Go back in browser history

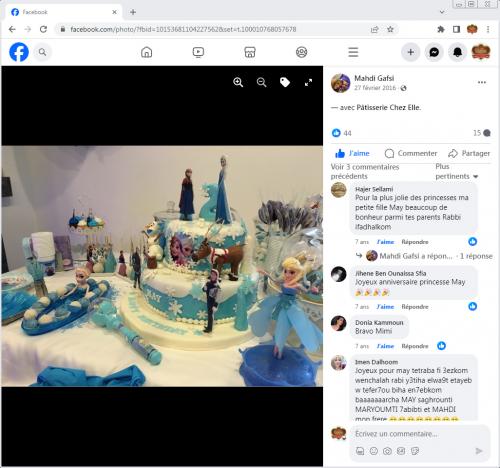[12, 29]
